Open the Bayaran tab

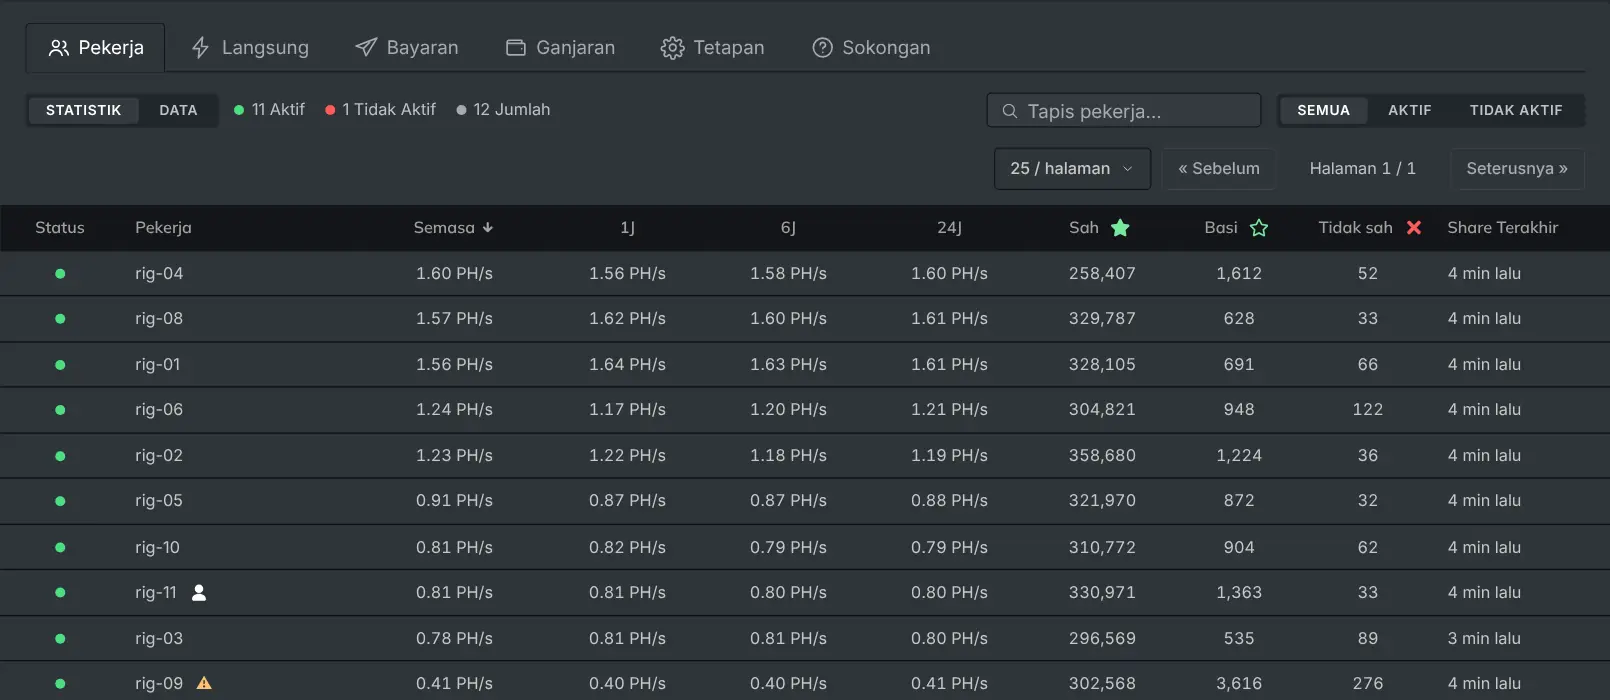[x=407, y=47]
